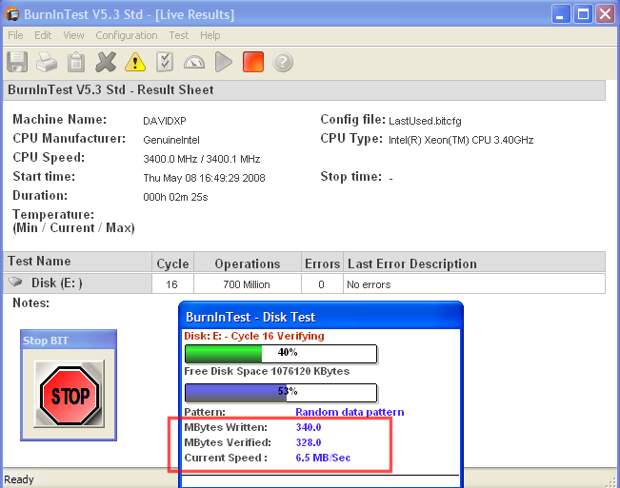This screenshot has width=620, height=488.
Task: Click the red Stop tests toolbar icon
Action: pyautogui.click(x=253, y=62)
